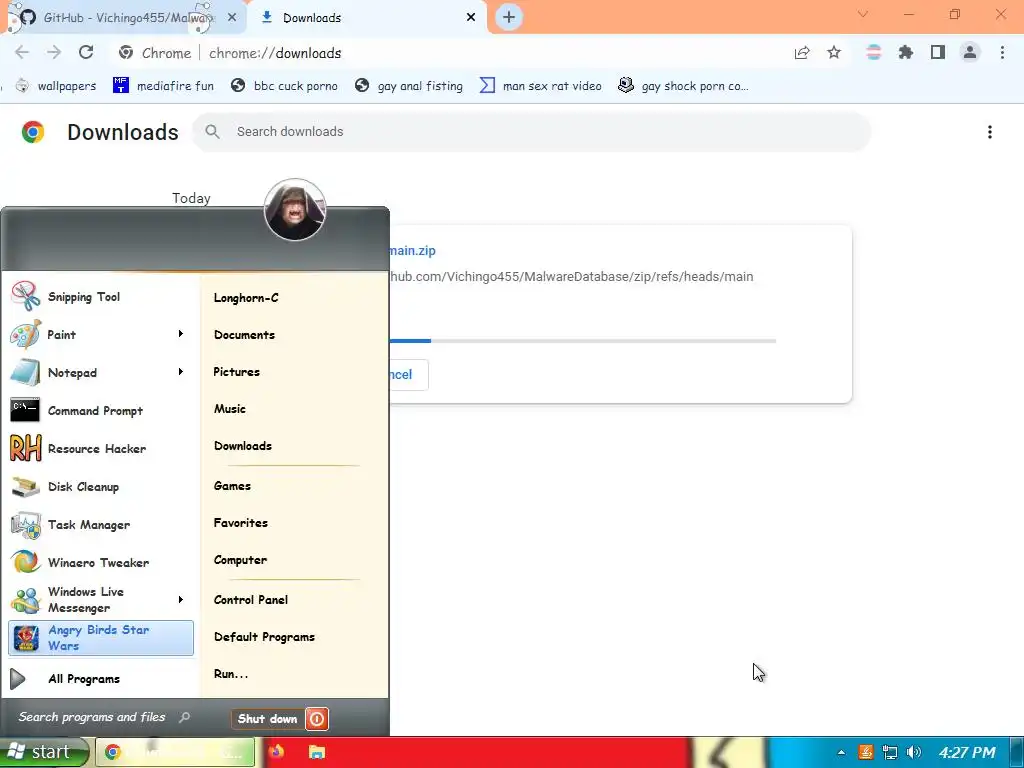Open Favorites in Start menu

coord(241,522)
